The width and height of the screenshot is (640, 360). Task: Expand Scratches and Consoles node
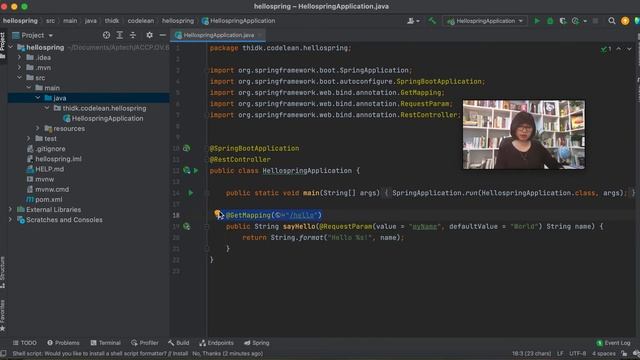11,220
